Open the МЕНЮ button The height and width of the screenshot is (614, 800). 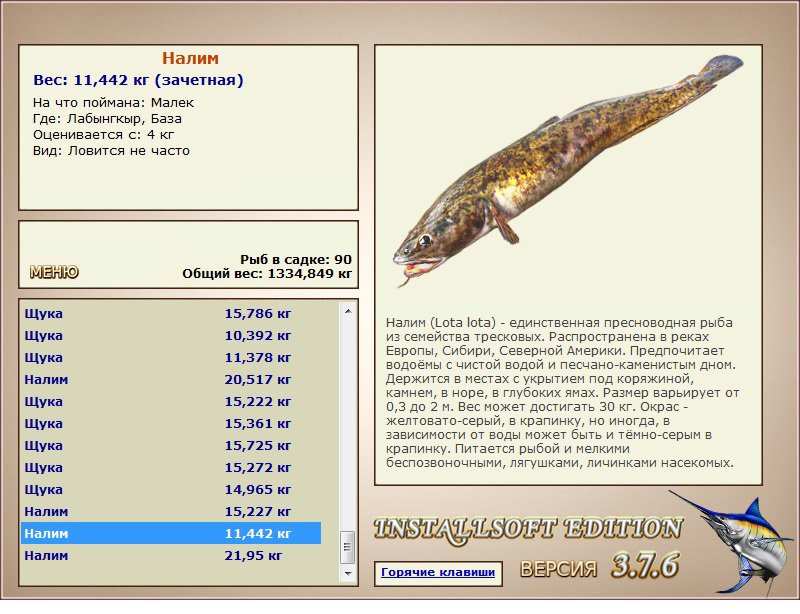[54, 272]
